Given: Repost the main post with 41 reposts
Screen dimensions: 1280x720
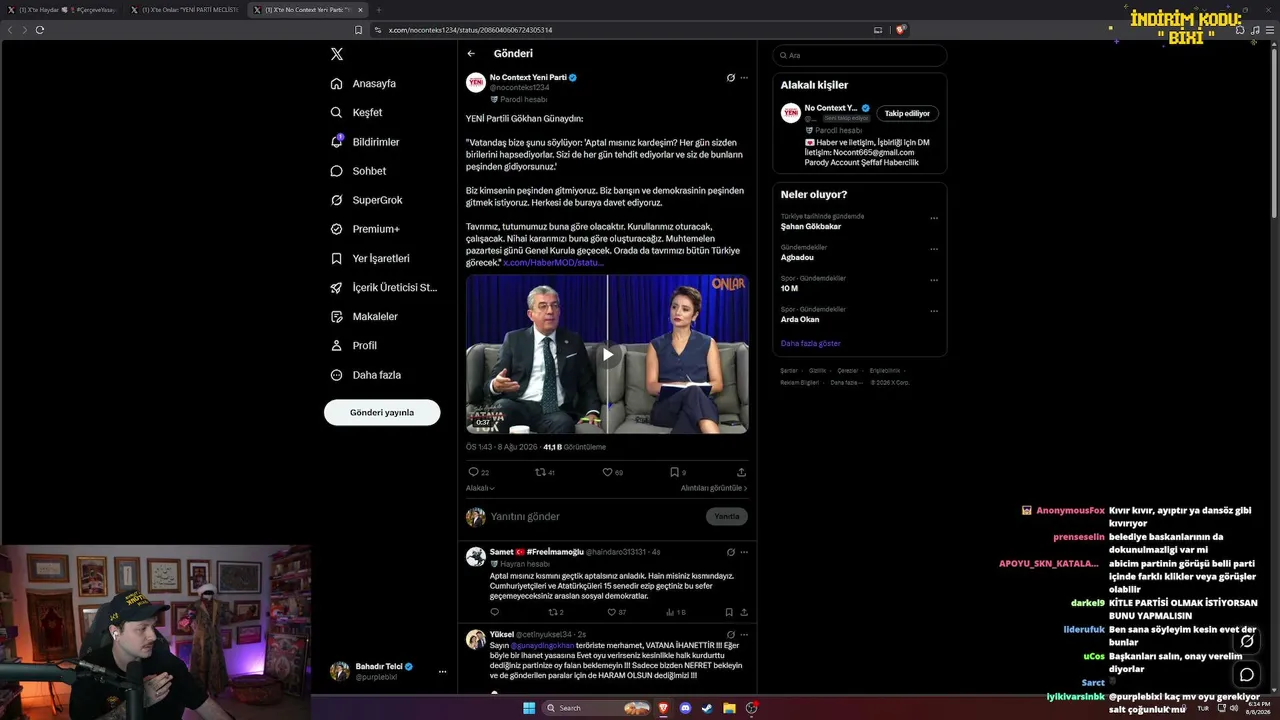Looking at the screenshot, I should click(545, 472).
